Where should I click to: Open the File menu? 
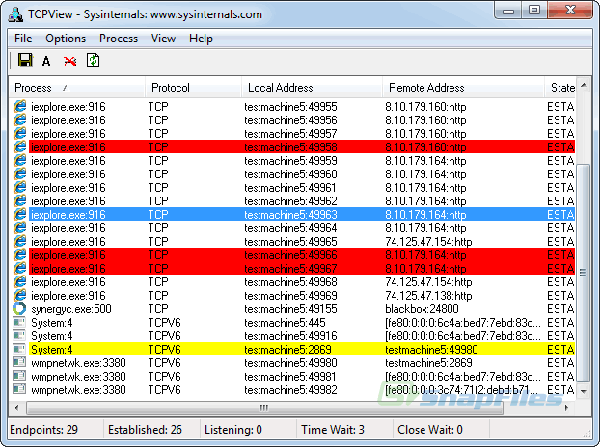tap(23, 38)
